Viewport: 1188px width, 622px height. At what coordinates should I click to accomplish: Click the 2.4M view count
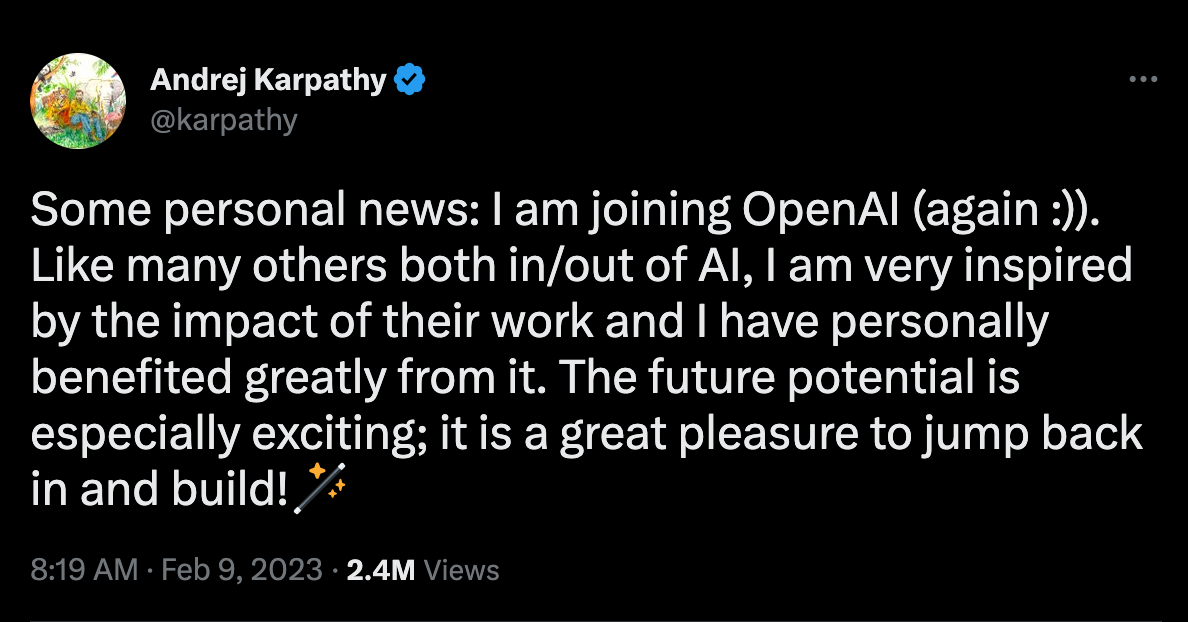(x=380, y=570)
